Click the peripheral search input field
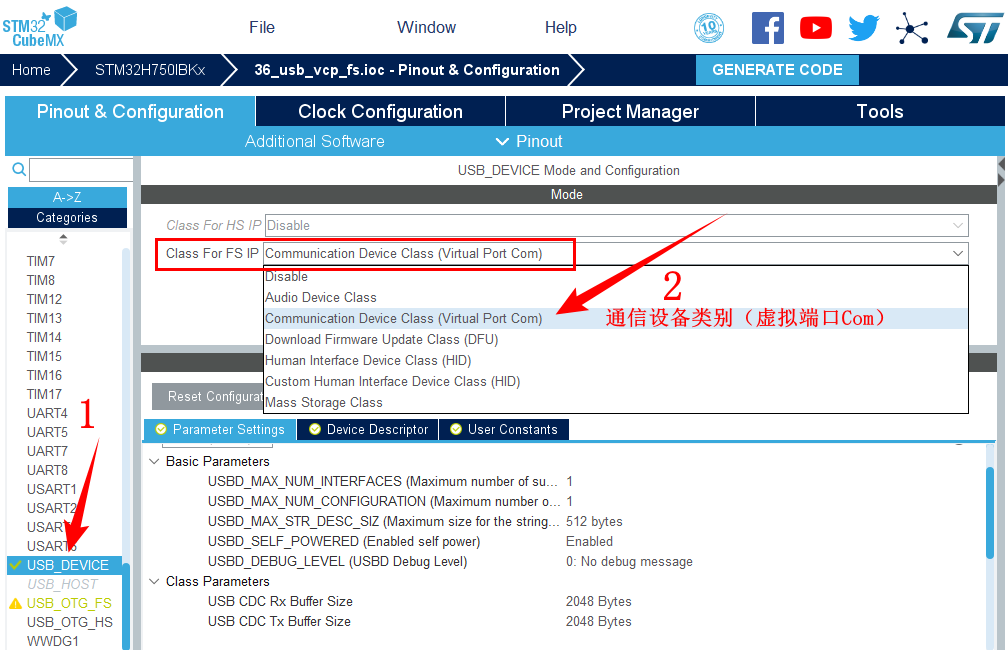This screenshot has height=650, width=1008. coord(82,170)
